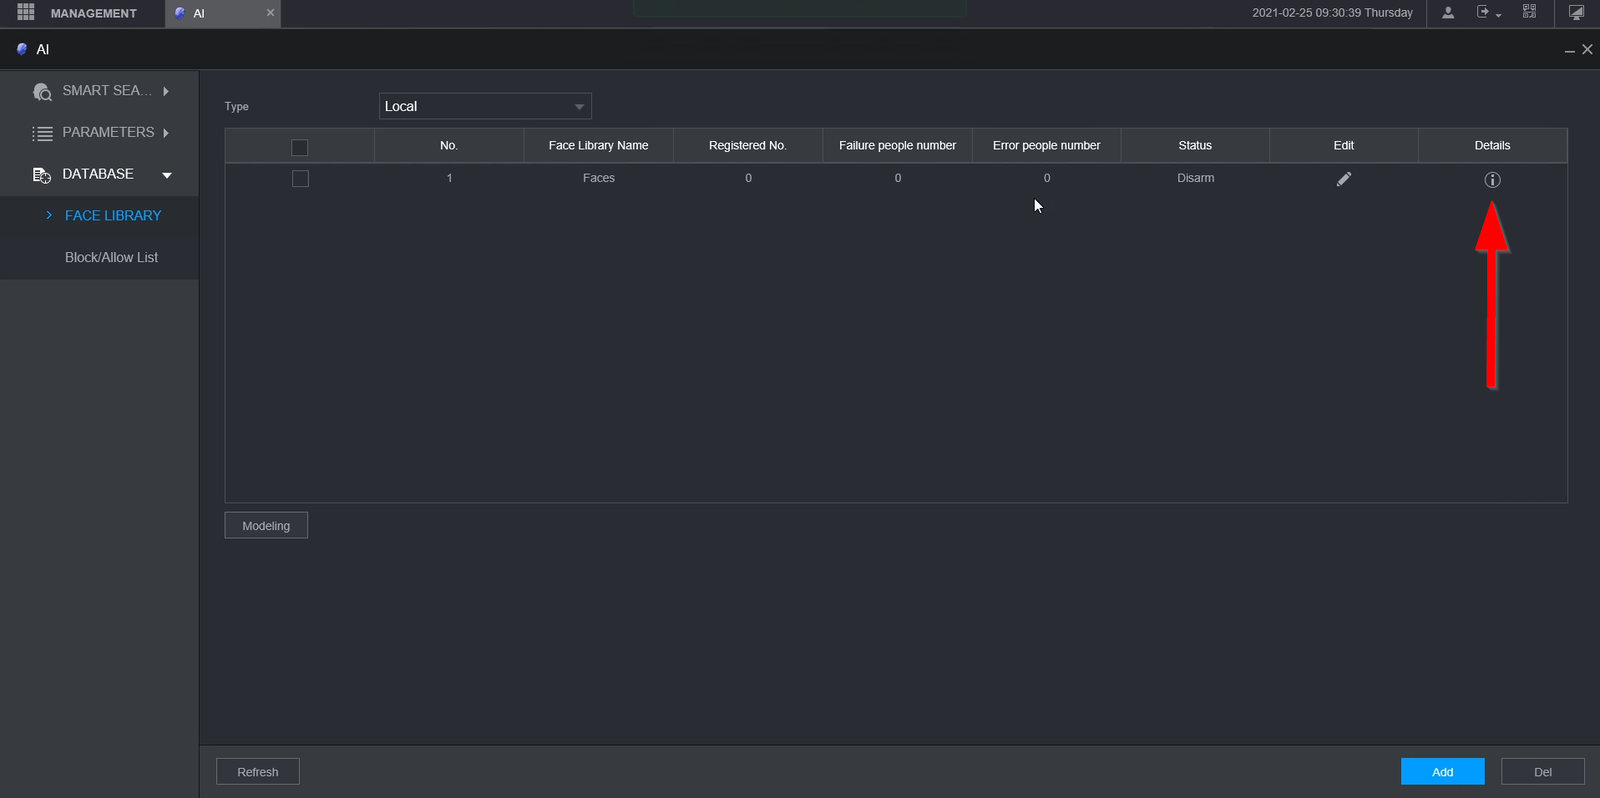Collapse the DATABASE section arrow
This screenshot has width=1600, height=798.
click(167, 175)
